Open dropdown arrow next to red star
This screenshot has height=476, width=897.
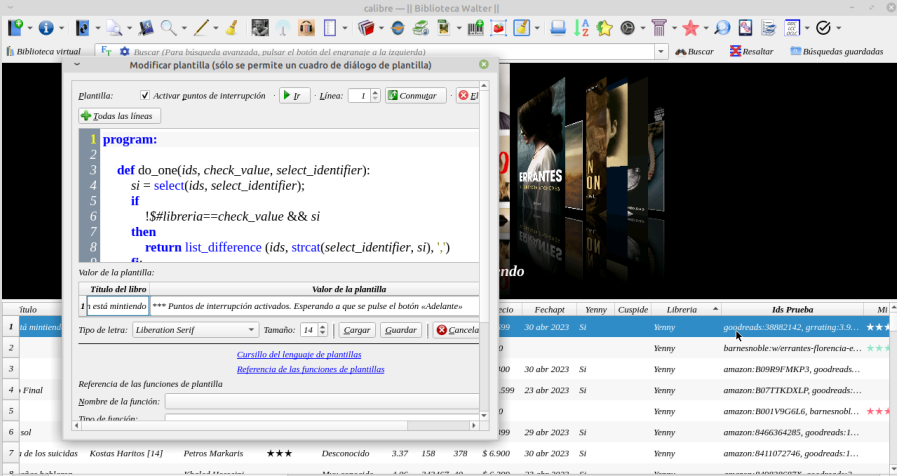click(705, 27)
